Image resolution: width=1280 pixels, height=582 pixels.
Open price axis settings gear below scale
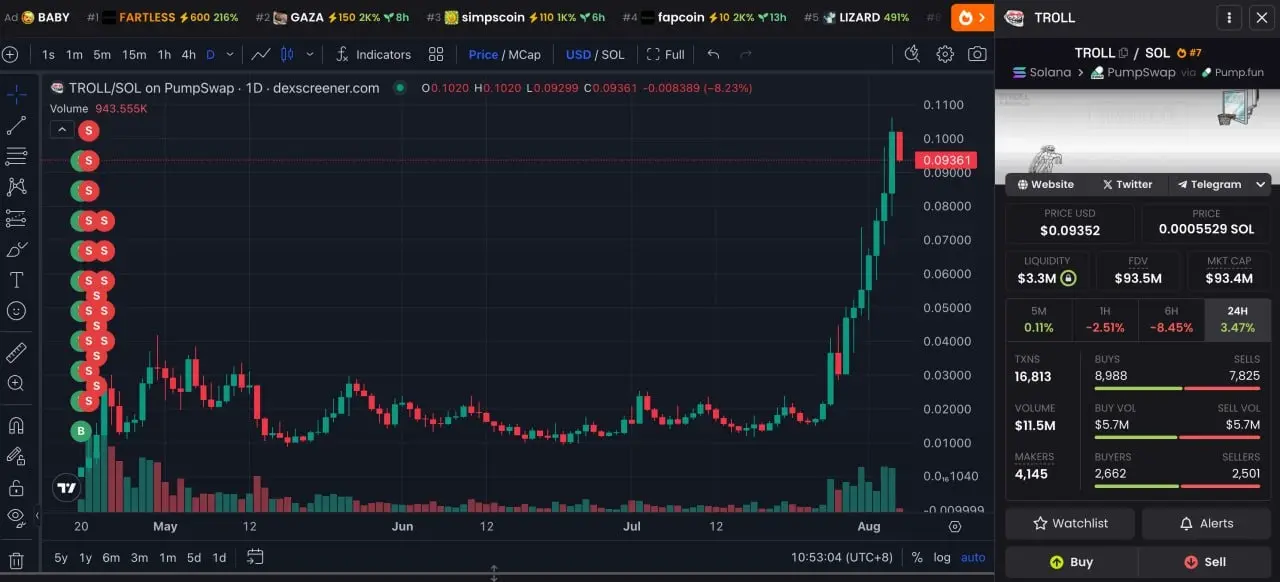(955, 526)
